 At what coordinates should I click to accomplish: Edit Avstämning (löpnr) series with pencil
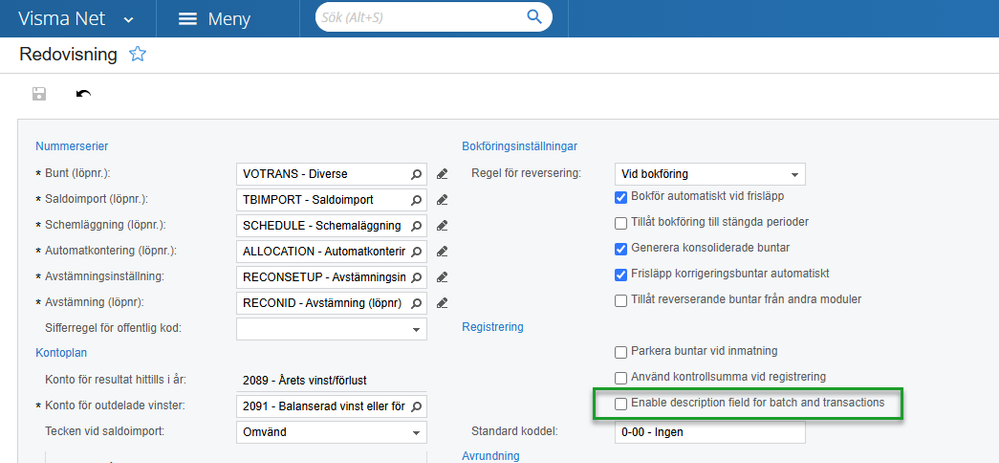click(x=442, y=303)
